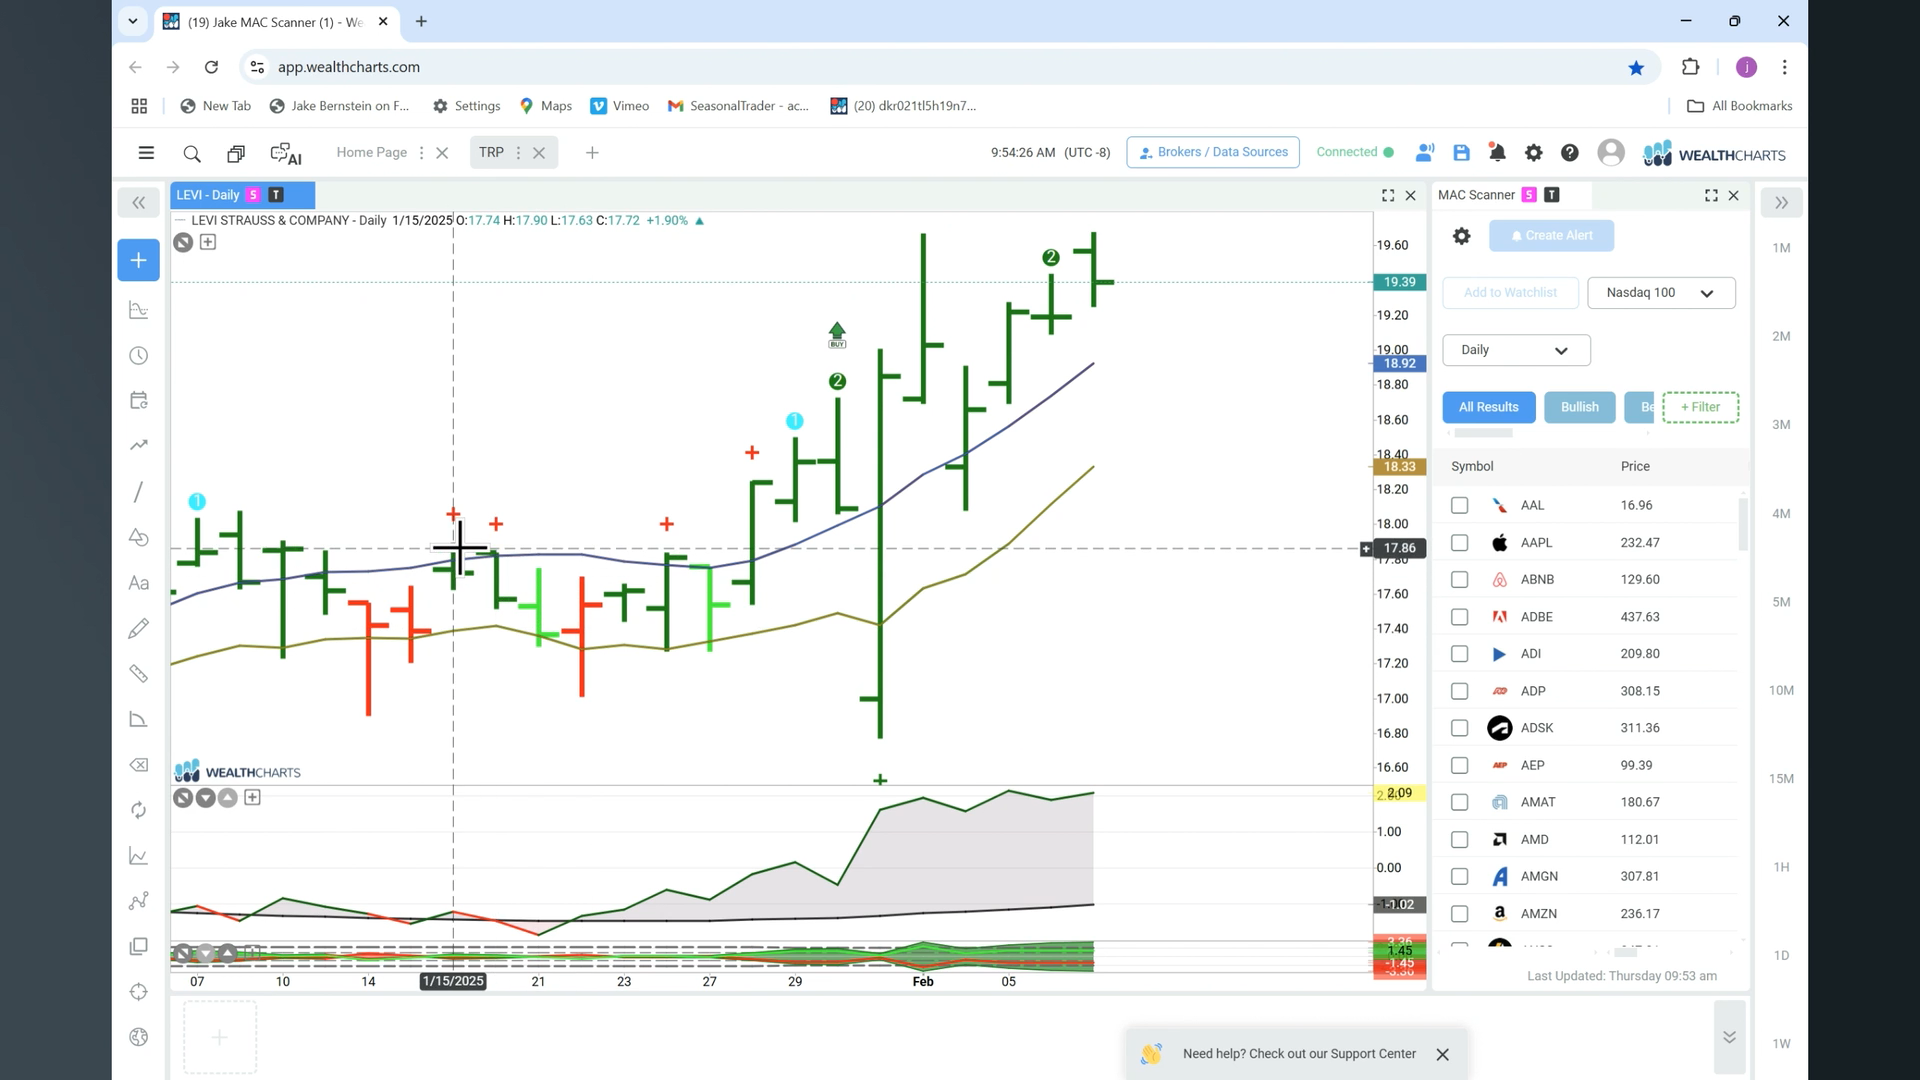This screenshot has width=1920, height=1080.
Task: Switch to the Home Page tab
Action: coord(371,152)
